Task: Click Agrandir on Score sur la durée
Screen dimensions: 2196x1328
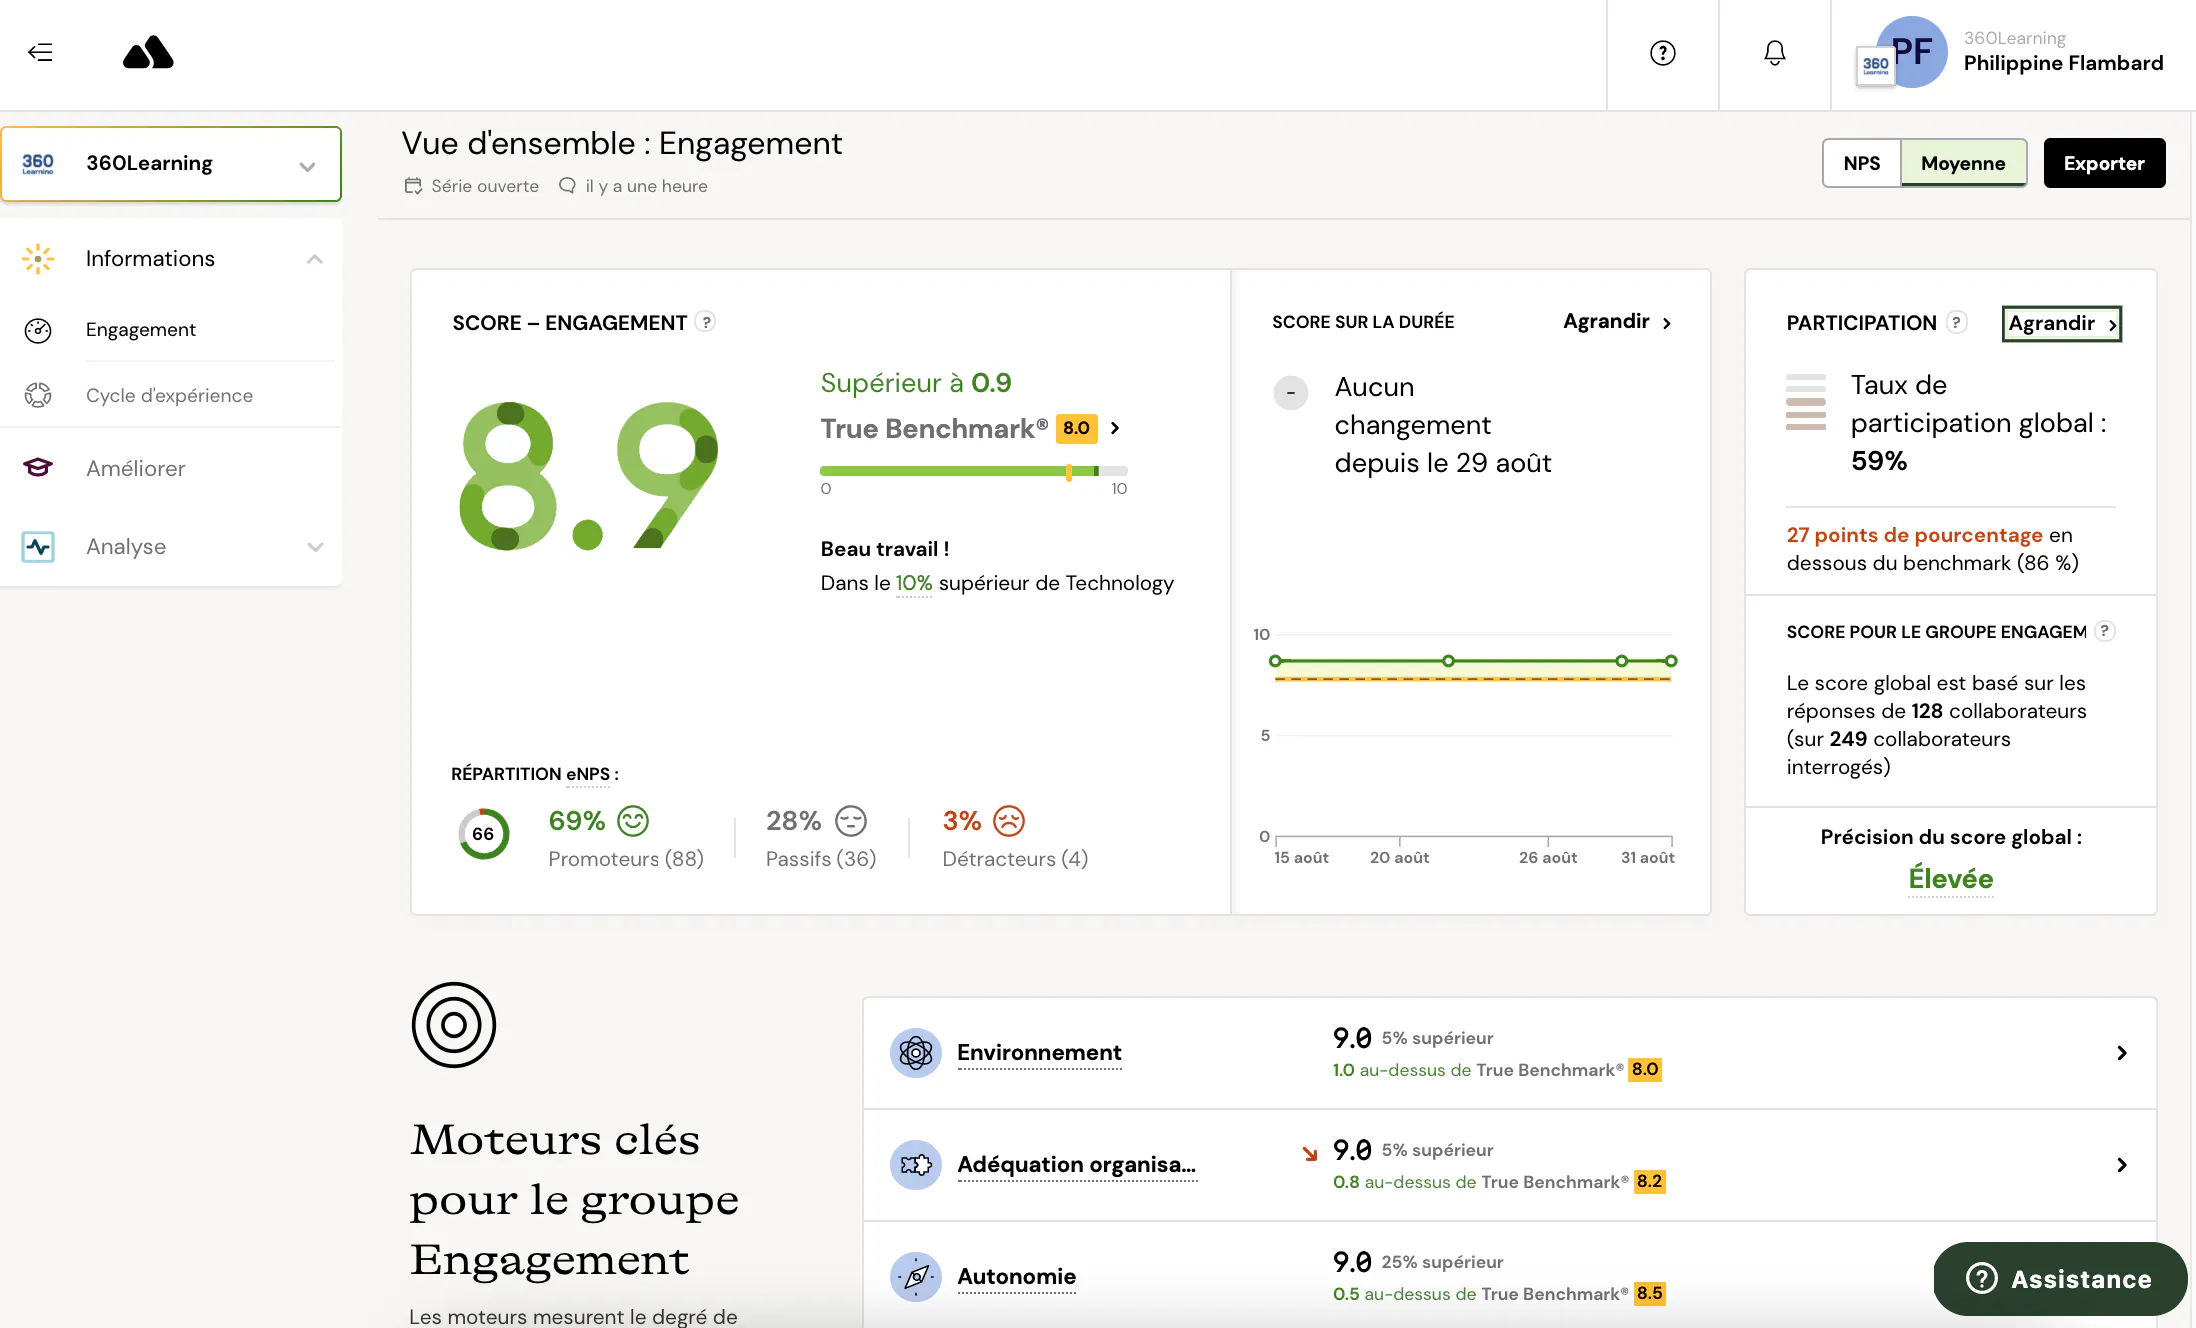Action: 1617,322
